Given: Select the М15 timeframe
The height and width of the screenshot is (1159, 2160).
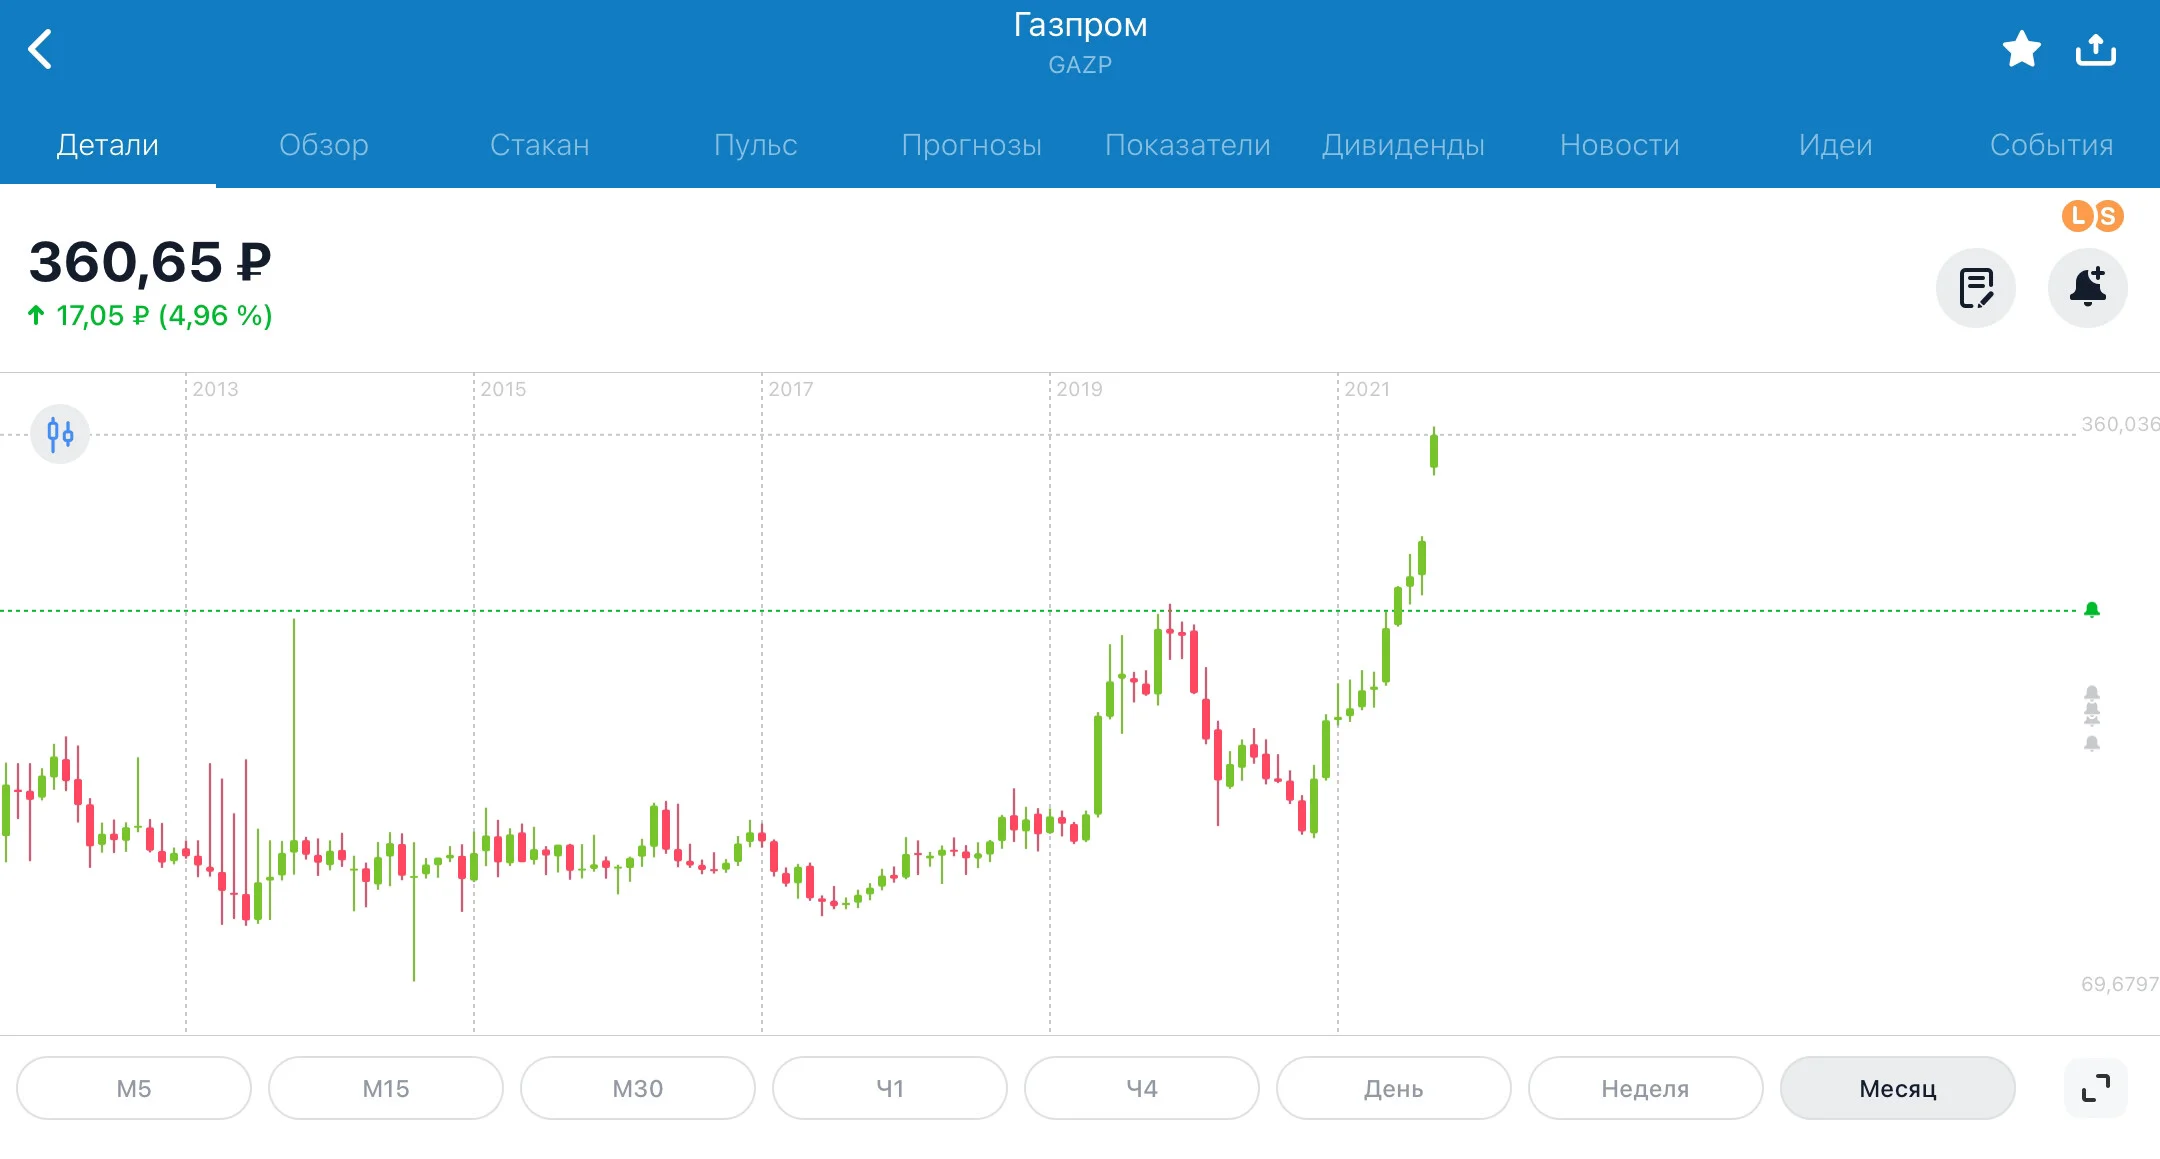Looking at the screenshot, I should pyautogui.click(x=386, y=1088).
